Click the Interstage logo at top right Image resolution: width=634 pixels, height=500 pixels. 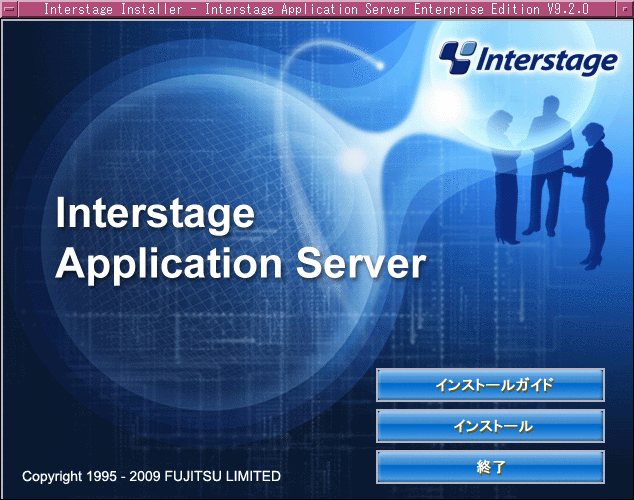(x=528, y=58)
